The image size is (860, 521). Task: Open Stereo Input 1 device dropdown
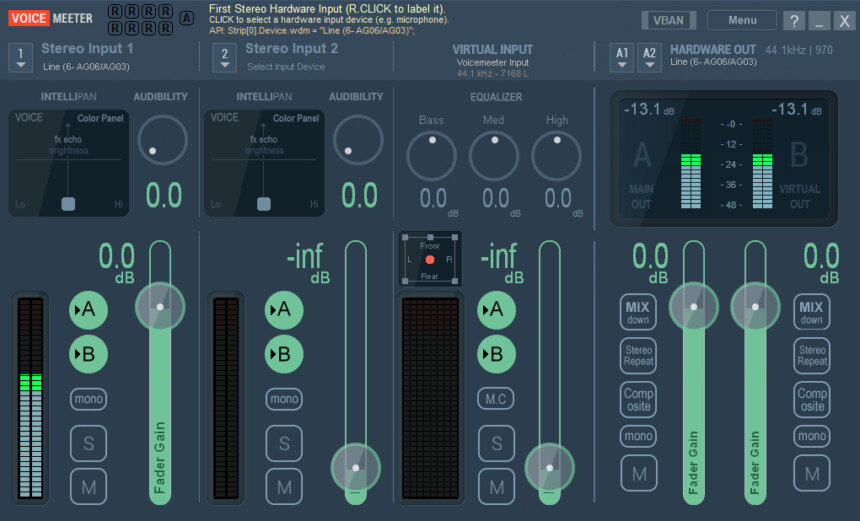point(21,58)
